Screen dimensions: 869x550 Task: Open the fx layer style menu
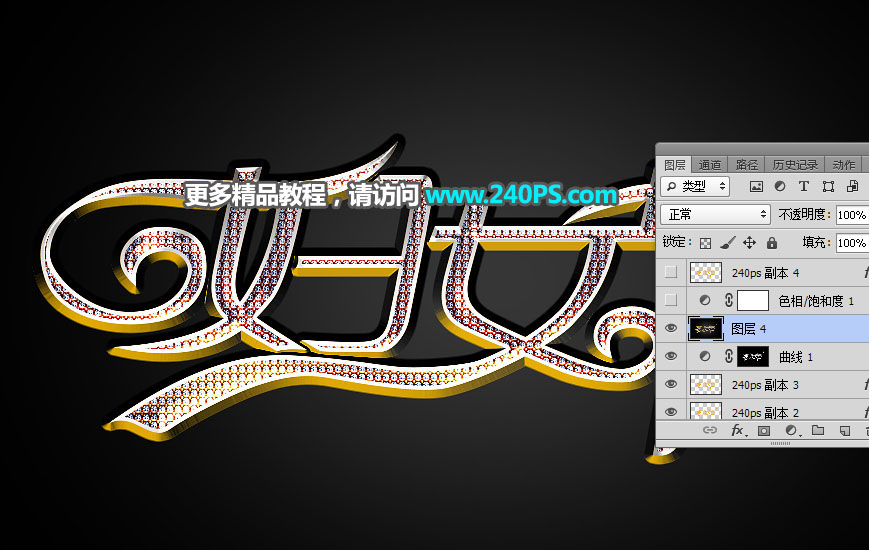coord(738,430)
